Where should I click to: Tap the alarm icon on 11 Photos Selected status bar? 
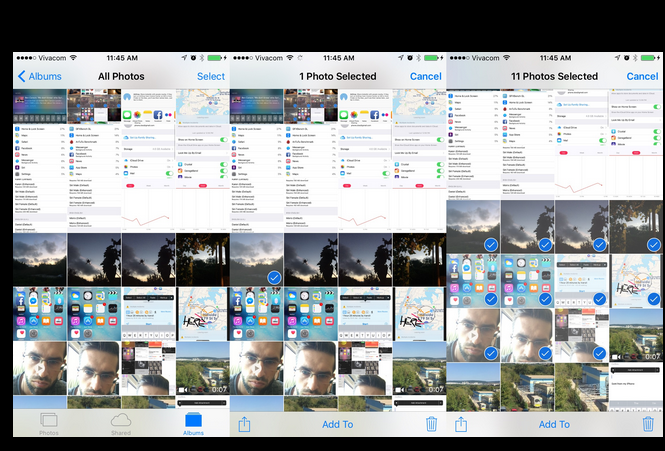coord(627,58)
